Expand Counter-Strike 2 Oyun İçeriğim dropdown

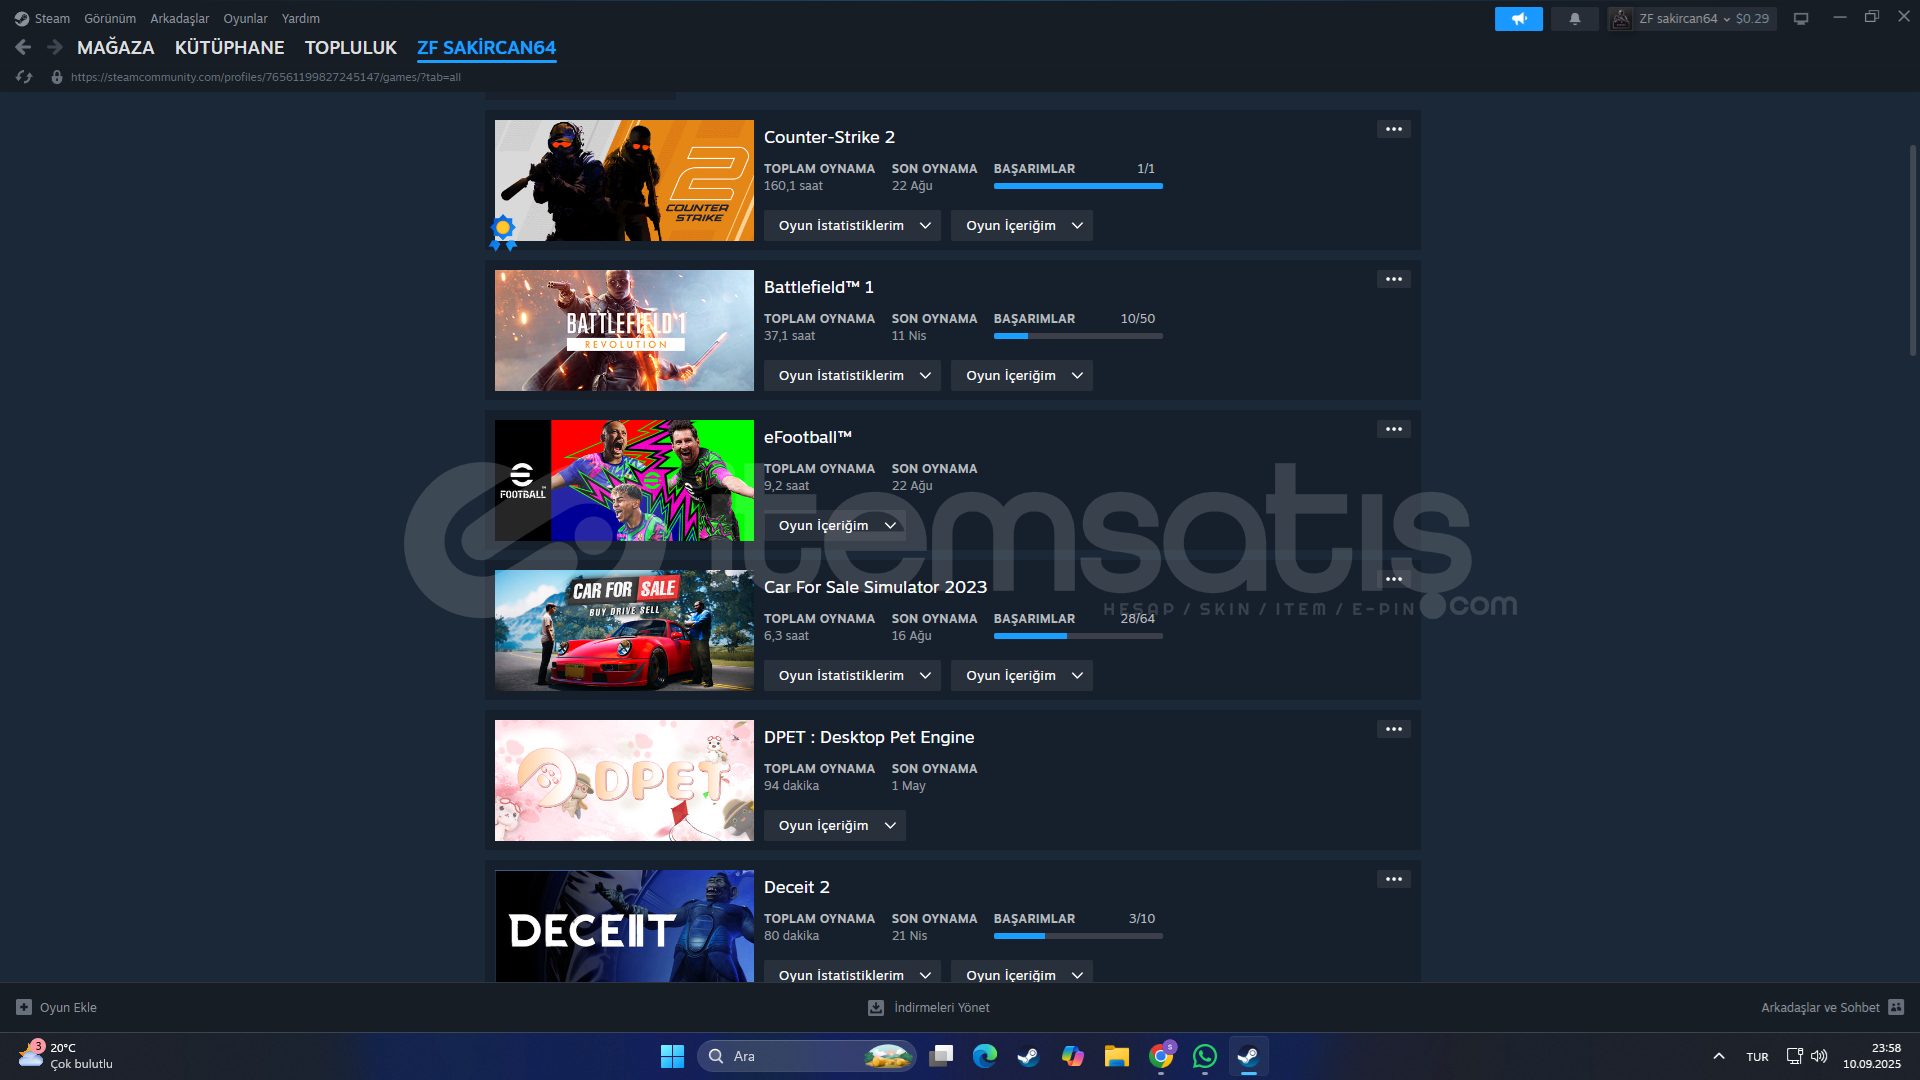pos(1022,225)
